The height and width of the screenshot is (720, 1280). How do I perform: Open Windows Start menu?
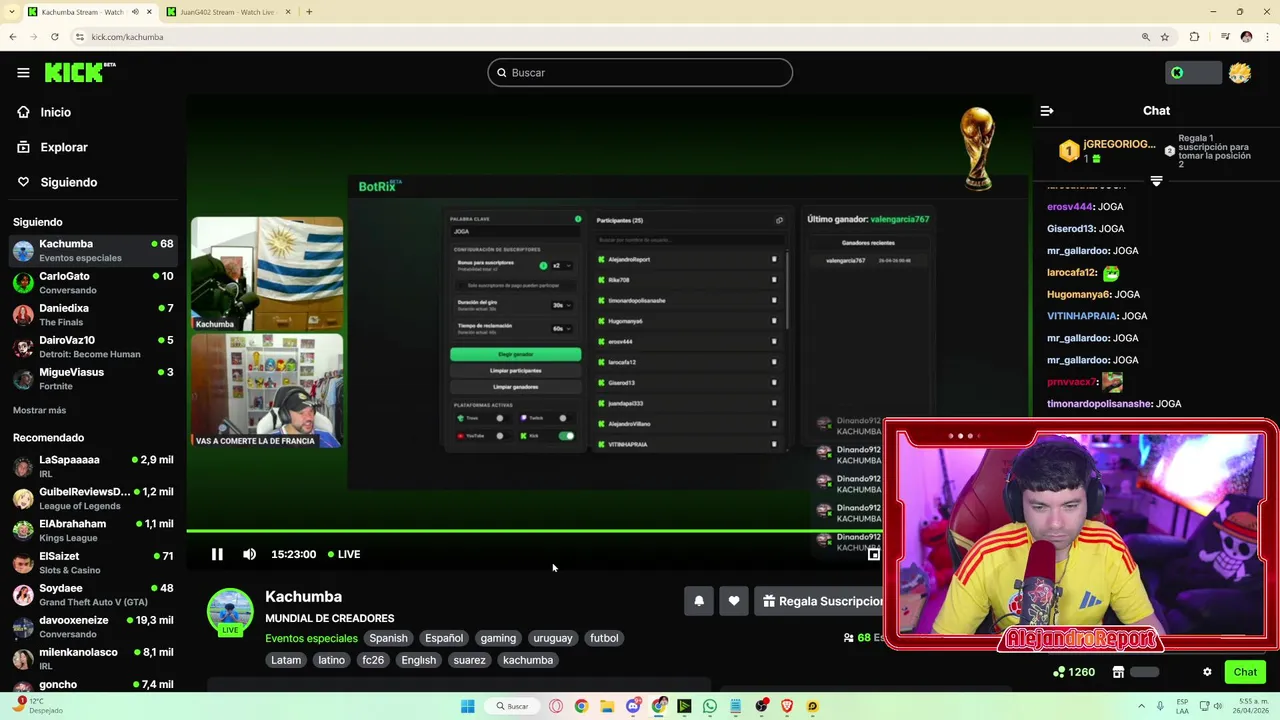pos(467,706)
